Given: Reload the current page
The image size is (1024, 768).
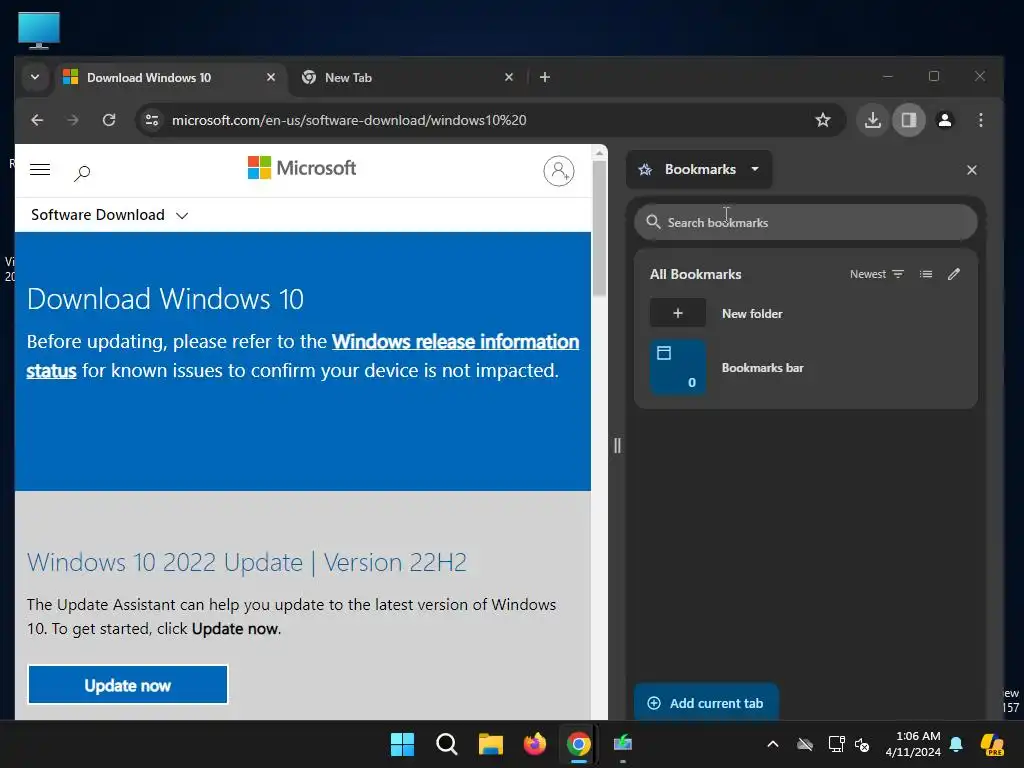Looking at the screenshot, I should pyautogui.click(x=109, y=120).
